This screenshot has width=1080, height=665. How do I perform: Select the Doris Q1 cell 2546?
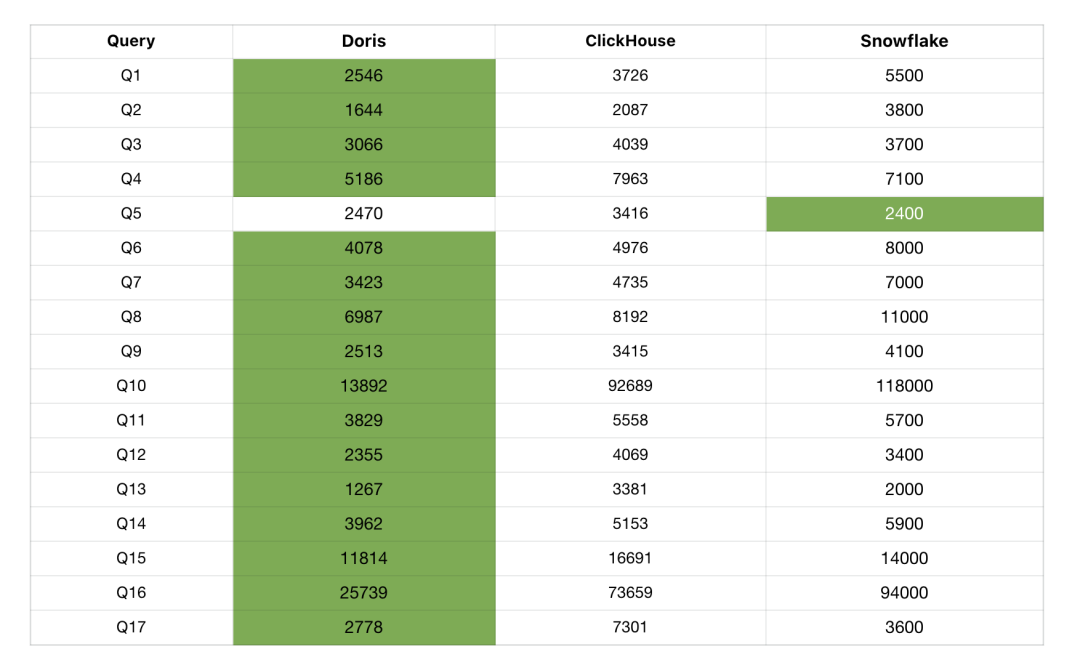point(364,75)
